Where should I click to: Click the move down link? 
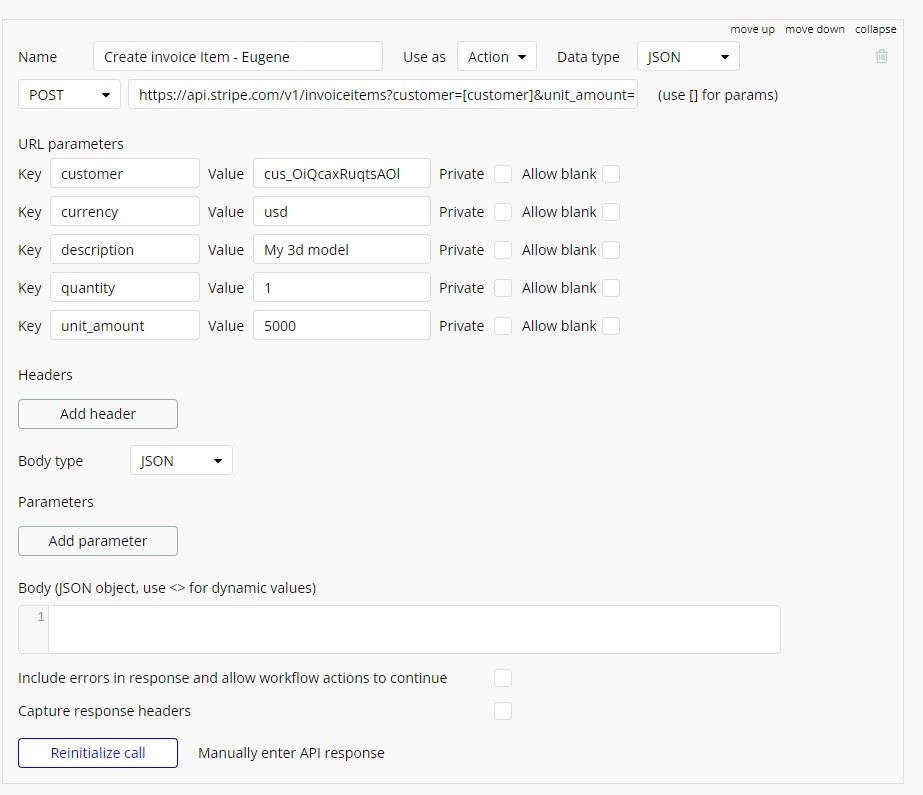click(x=814, y=29)
